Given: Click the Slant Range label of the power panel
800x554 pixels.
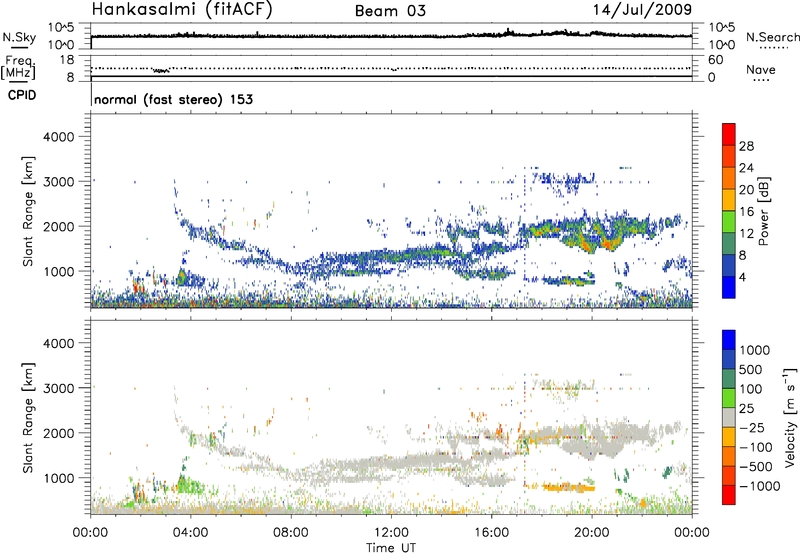Looking at the screenshot, I should [x=28, y=211].
